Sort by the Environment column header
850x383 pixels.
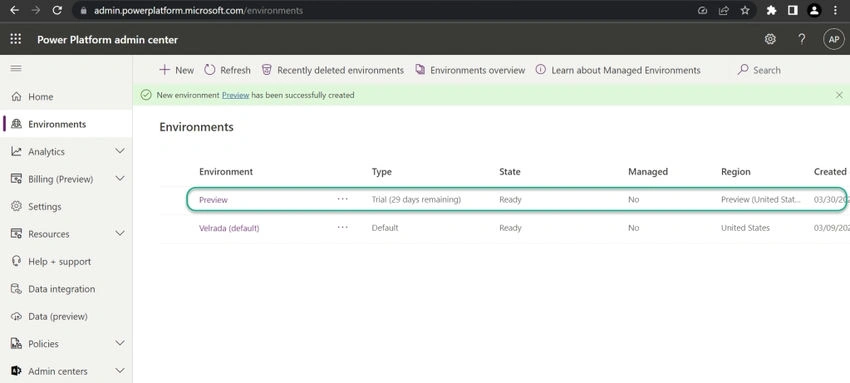tap(226, 172)
